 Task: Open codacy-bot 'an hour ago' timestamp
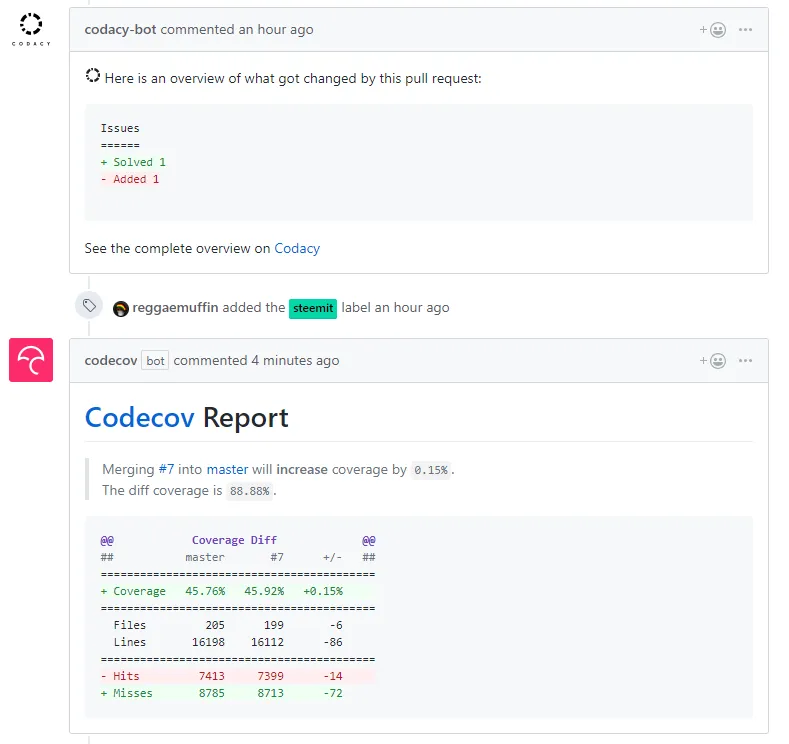tap(276, 30)
